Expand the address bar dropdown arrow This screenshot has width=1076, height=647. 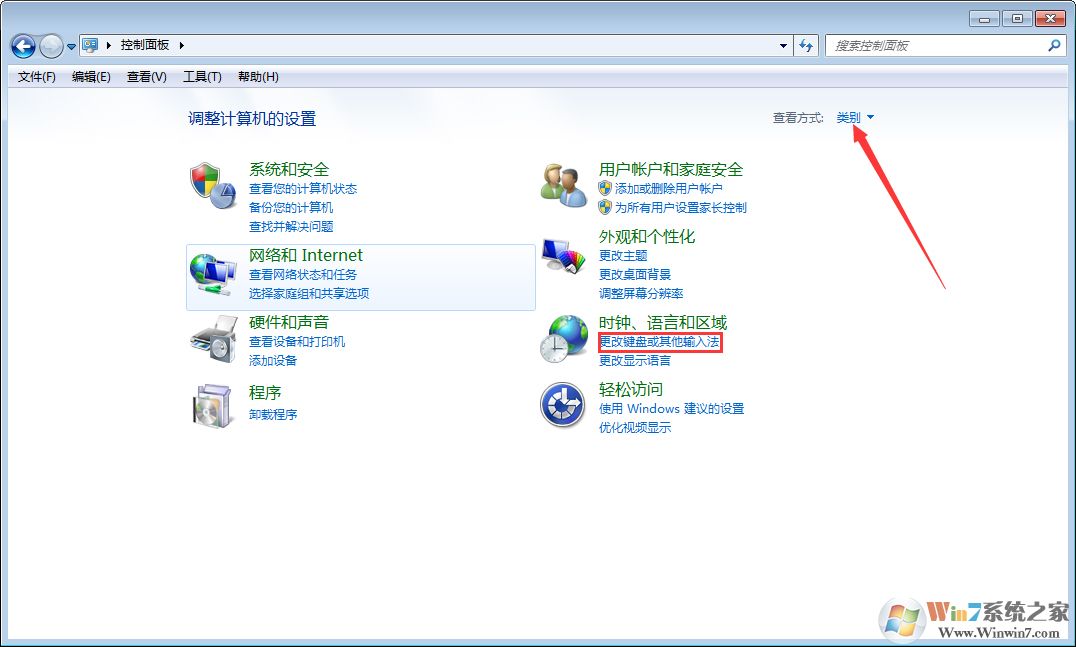coord(784,44)
